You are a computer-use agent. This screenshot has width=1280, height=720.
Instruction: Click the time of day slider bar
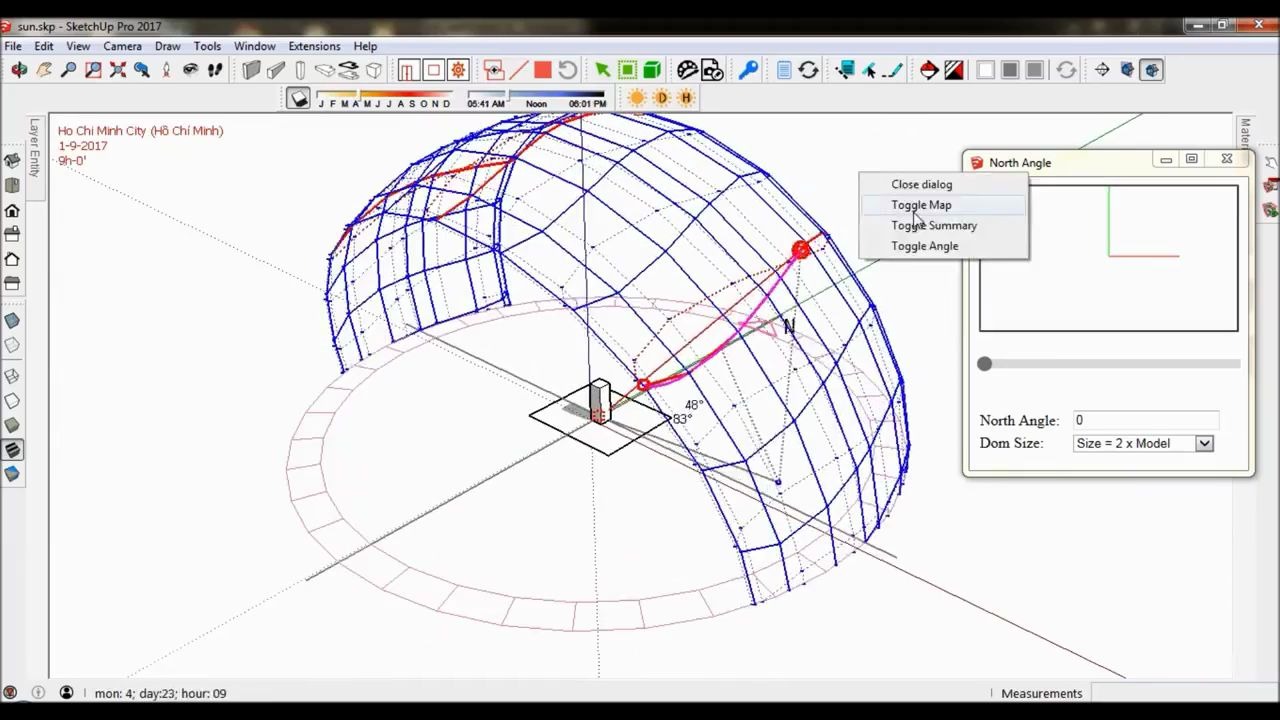click(x=537, y=95)
